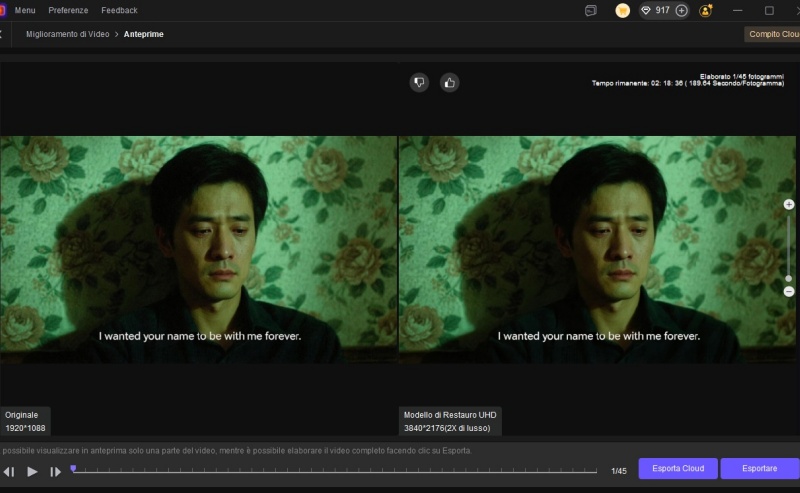Click the frame timeline scrubber bar
800x493 pixels.
[x=335, y=469]
